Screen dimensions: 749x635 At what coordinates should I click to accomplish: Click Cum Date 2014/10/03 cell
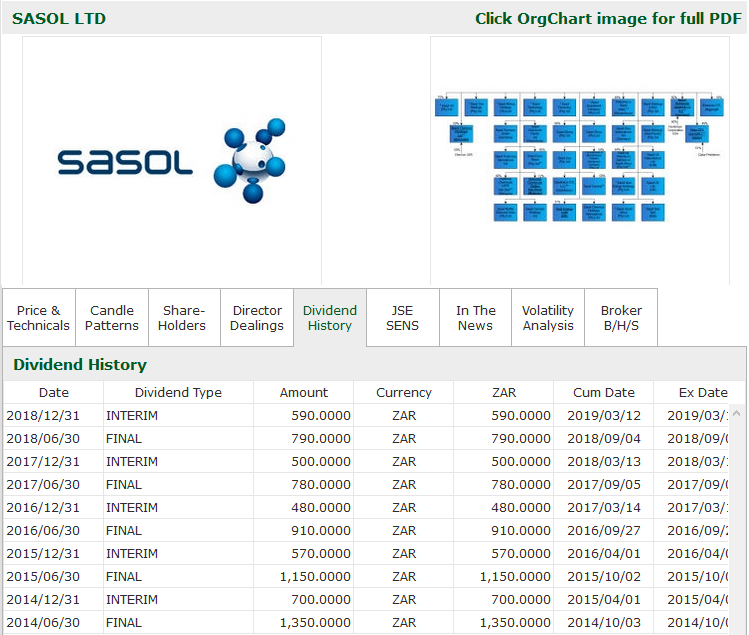click(x=604, y=622)
